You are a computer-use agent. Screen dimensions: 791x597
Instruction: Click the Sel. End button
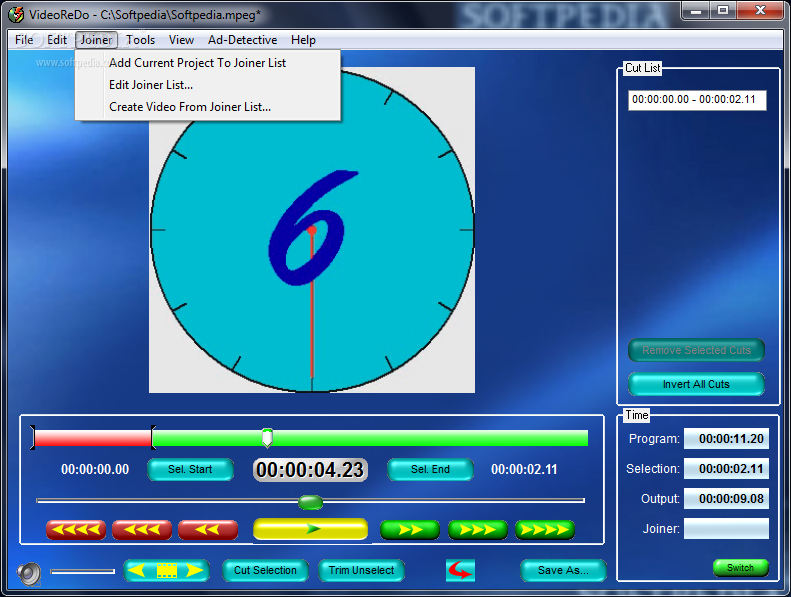coord(430,469)
